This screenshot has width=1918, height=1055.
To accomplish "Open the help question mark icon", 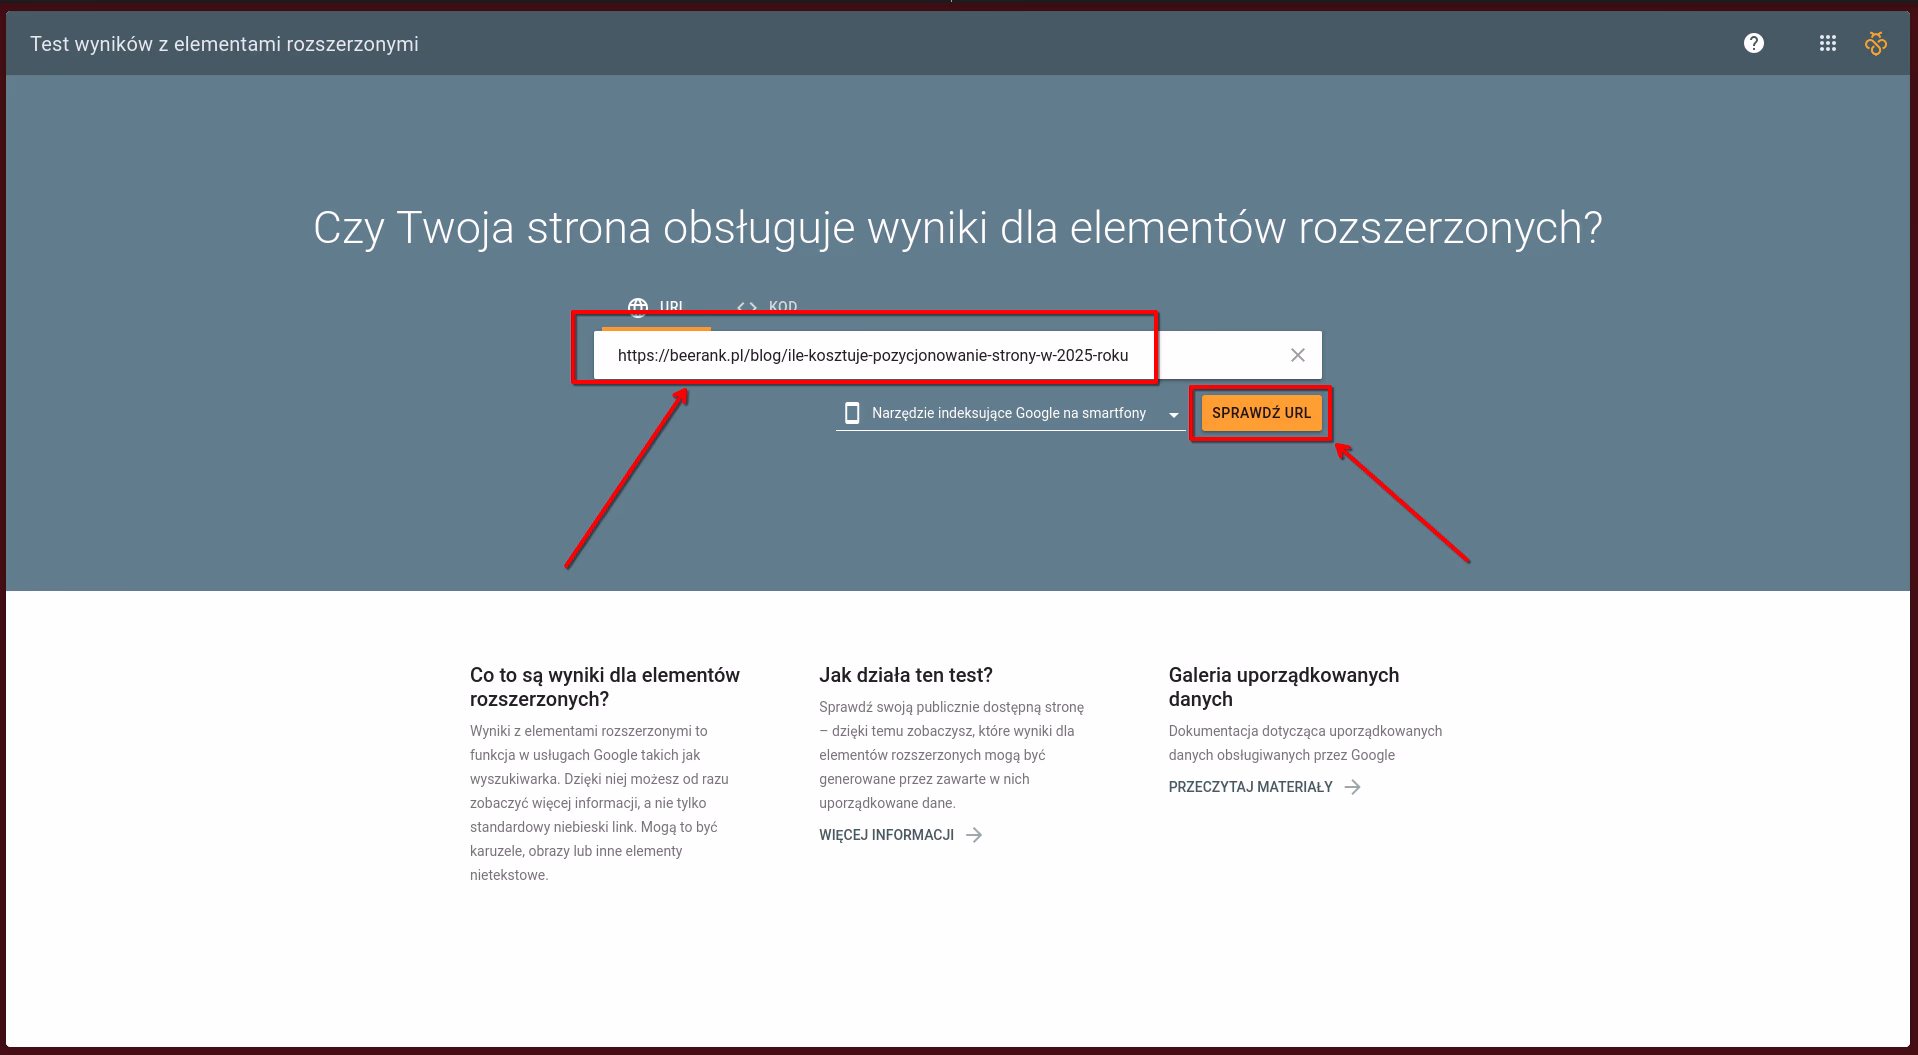I will tap(1753, 43).
